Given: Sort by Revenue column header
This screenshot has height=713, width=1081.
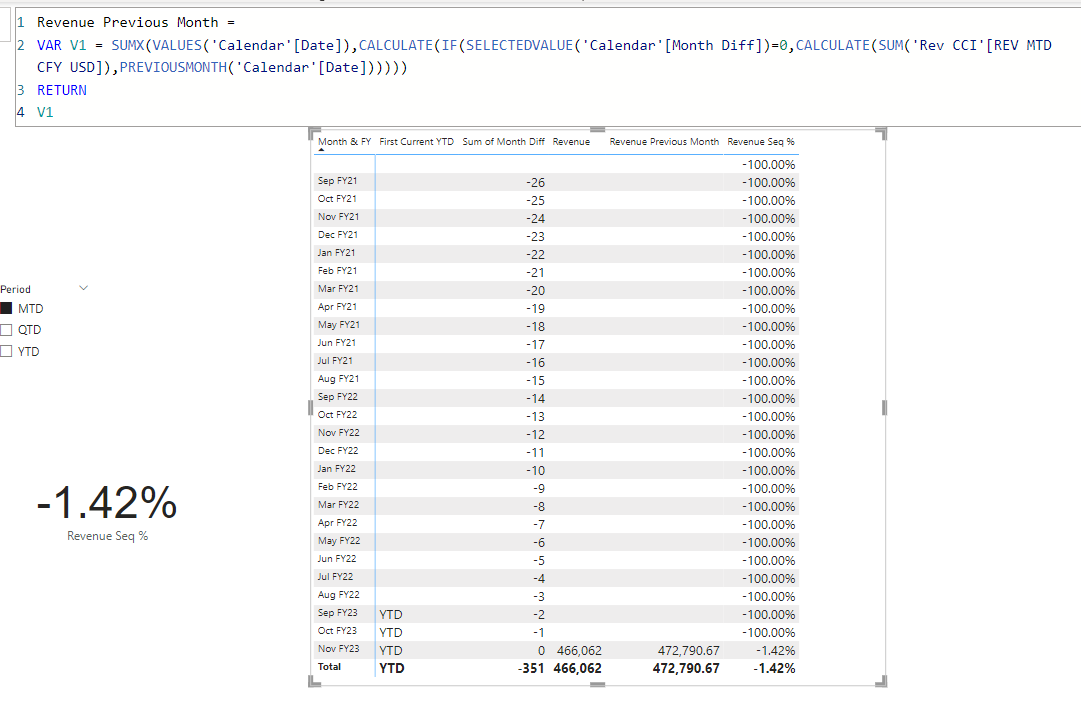Looking at the screenshot, I should 571,141.
